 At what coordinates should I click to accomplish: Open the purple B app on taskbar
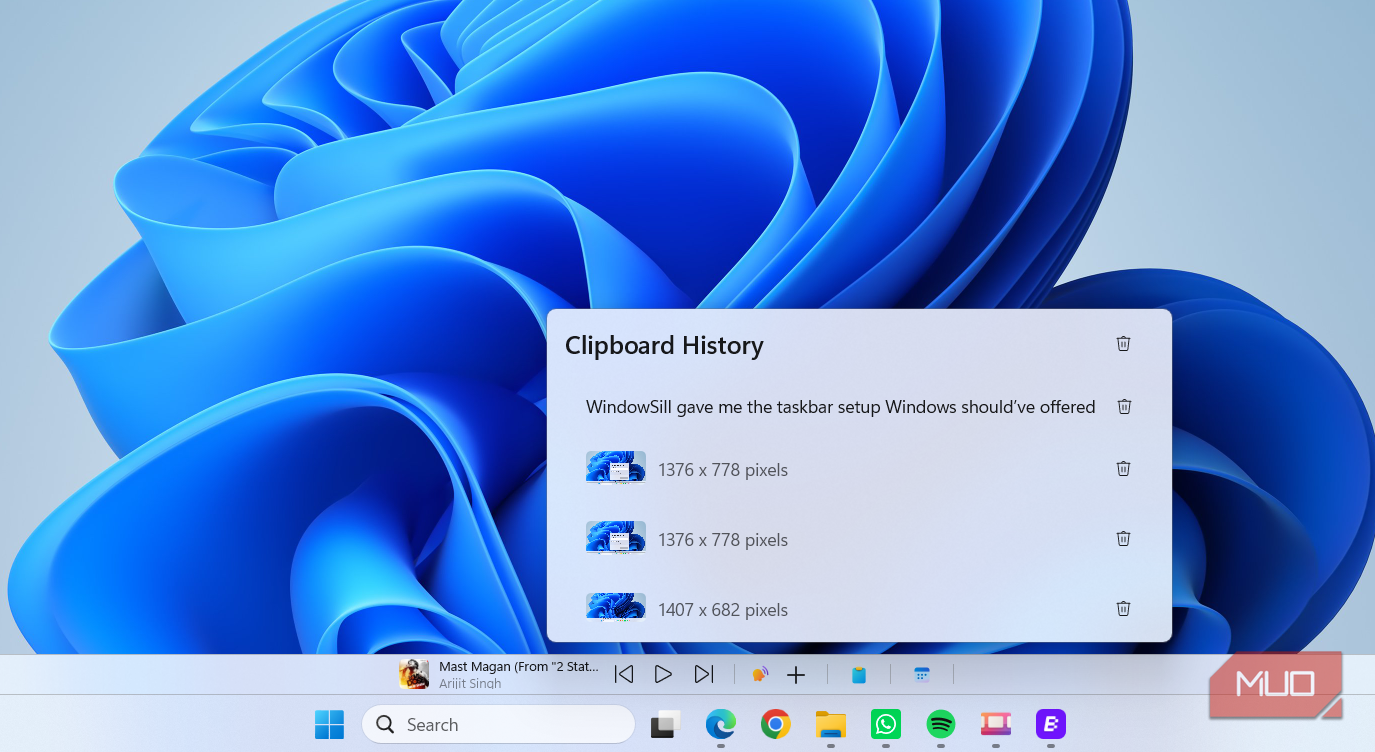(x=1051, y=724)
